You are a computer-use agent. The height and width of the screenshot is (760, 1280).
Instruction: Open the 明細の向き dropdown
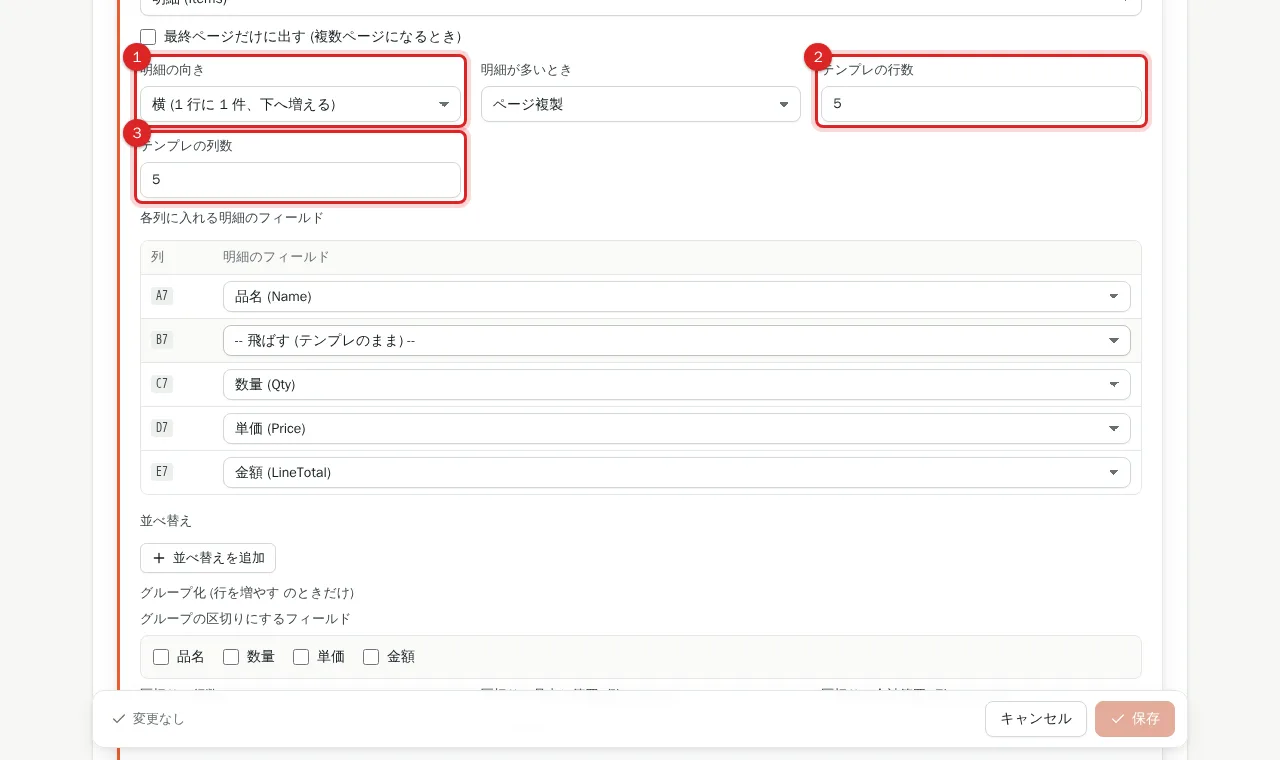[300, 104]
